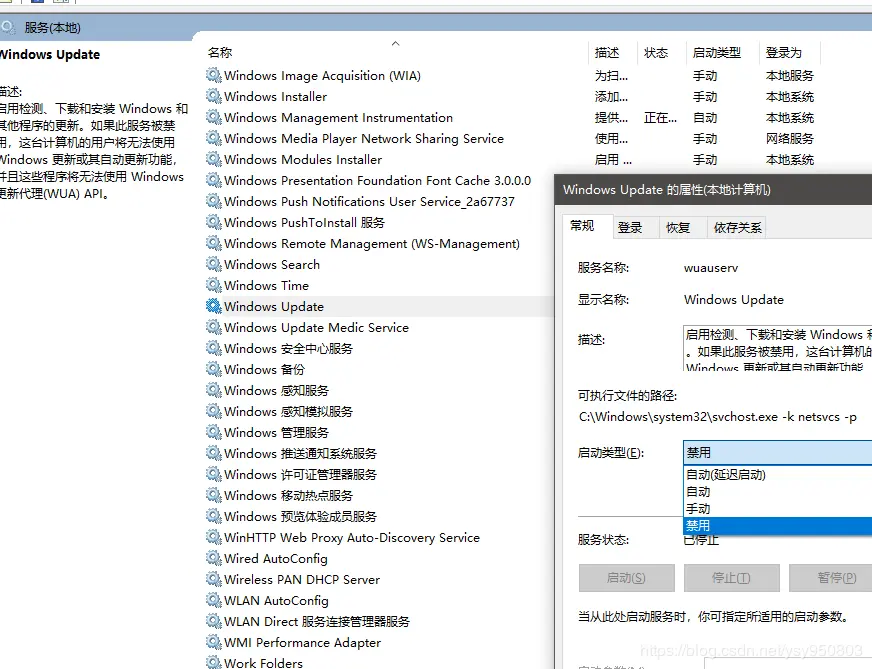Image resolution: width=872 pixels, height=669 pixels.
Task: Click gear icon of WLAN AutoConfig
Action: 214,599
